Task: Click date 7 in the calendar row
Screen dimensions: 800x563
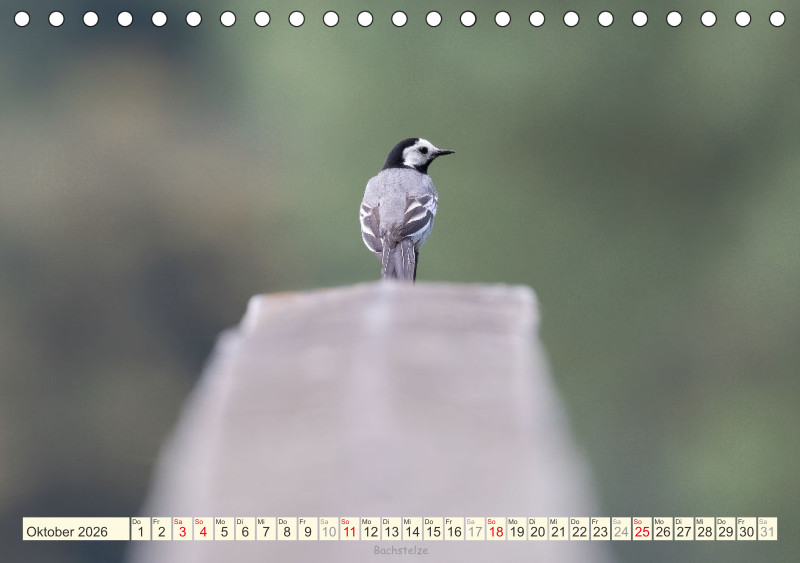Action: [266, 531]
